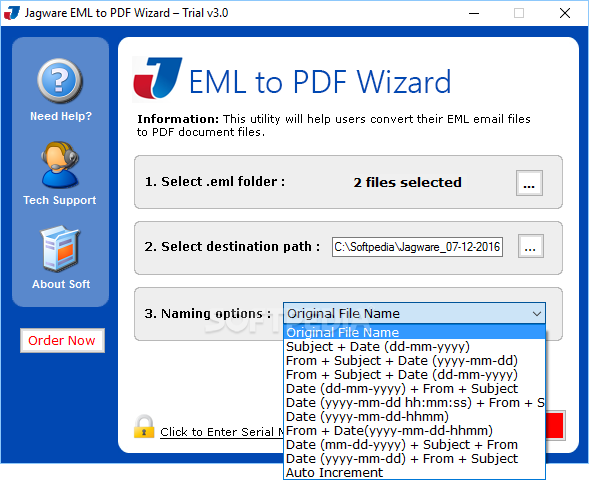Click the padlock serial number icon
Screen dimensions: 589x480
(144, 427)
